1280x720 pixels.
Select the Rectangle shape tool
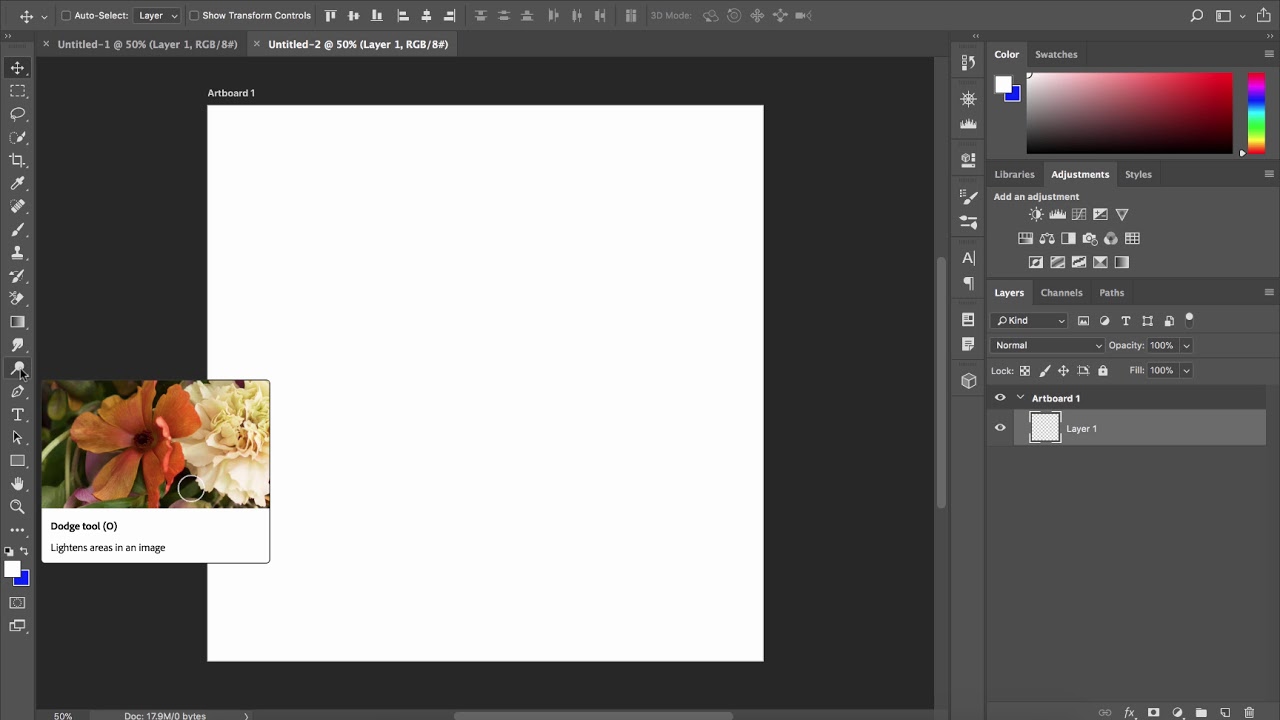(18, 461)
